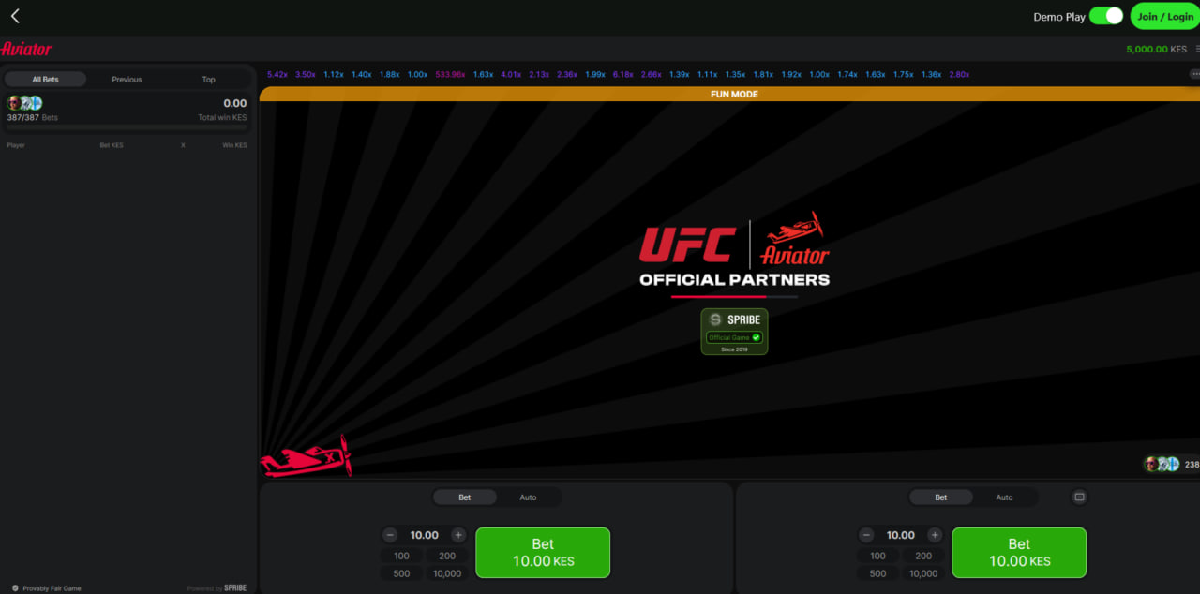The height and width of the screenshot is (594, 1200).
Task: Click the Total win KES value 0.00
Action: click(x=235, y=103)
